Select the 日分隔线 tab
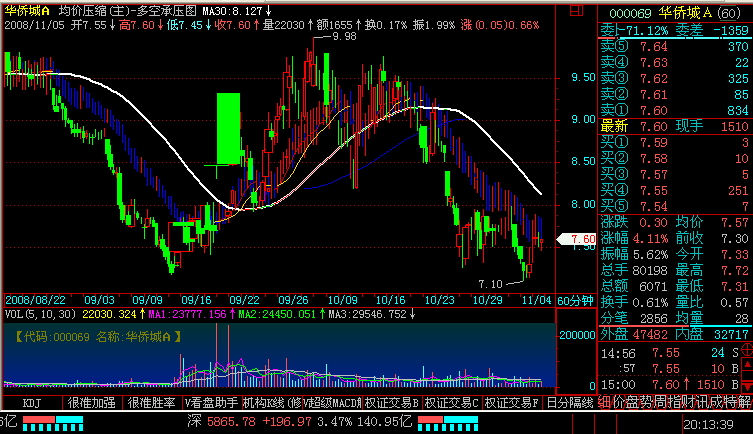This screenshot has width=753, height=434. tap(570, 403)
